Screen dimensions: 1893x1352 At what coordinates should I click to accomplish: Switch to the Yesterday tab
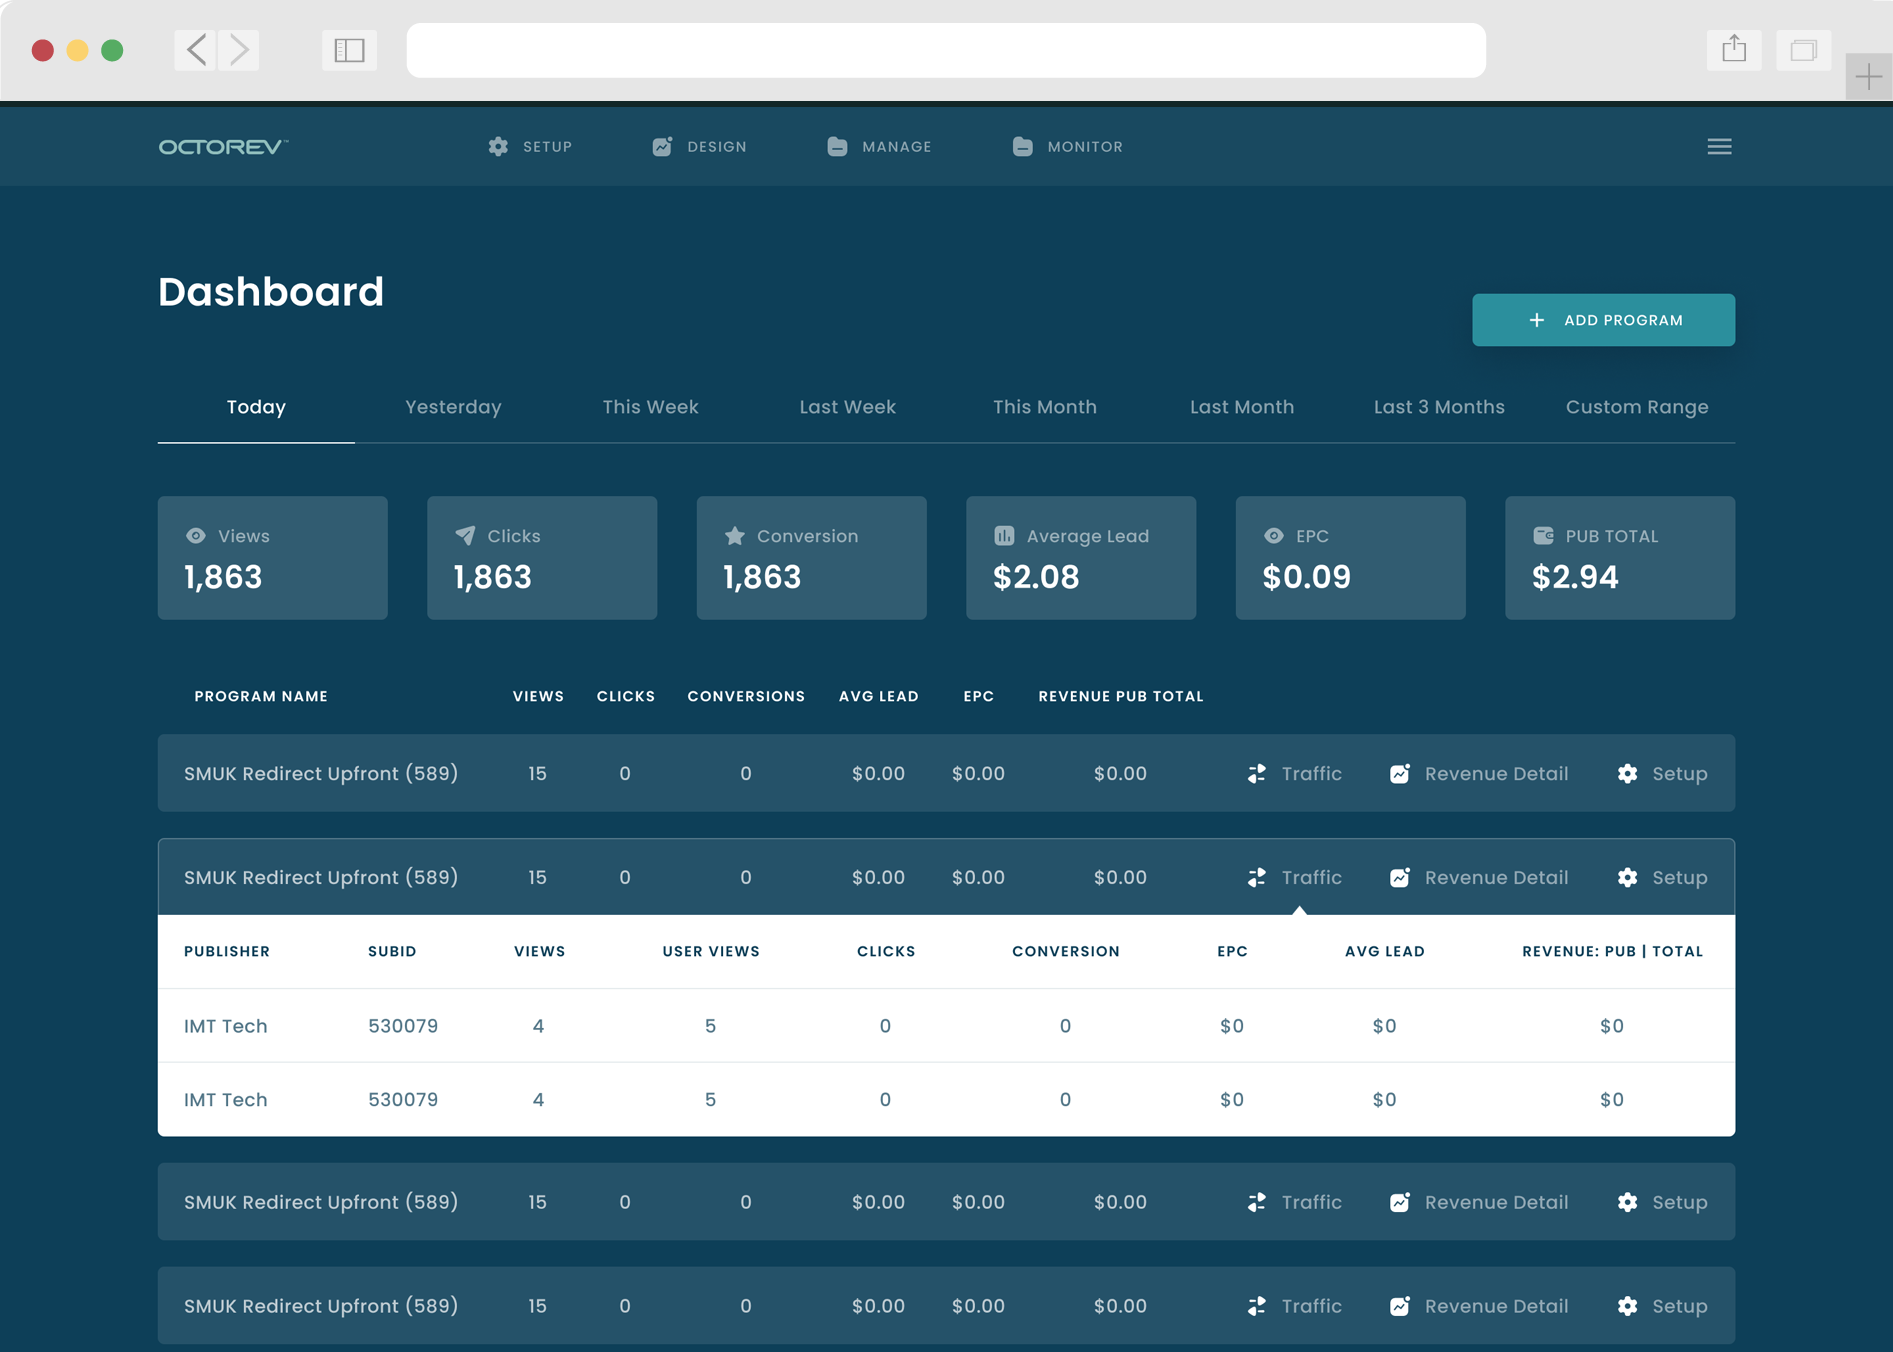453,407
